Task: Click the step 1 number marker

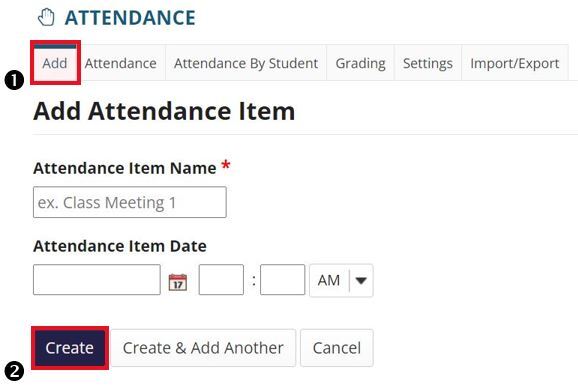Action: point(14,80)
